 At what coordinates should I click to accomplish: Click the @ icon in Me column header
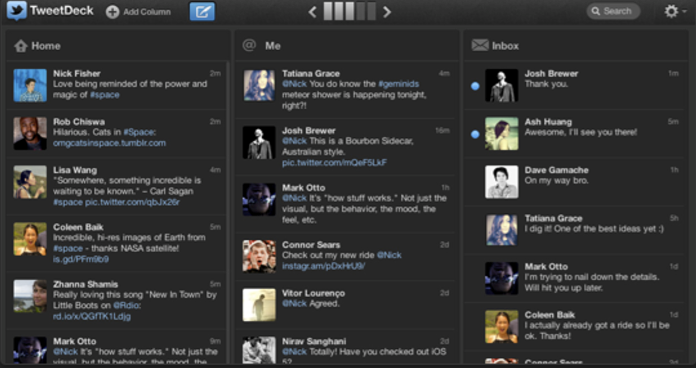[249, 45]
